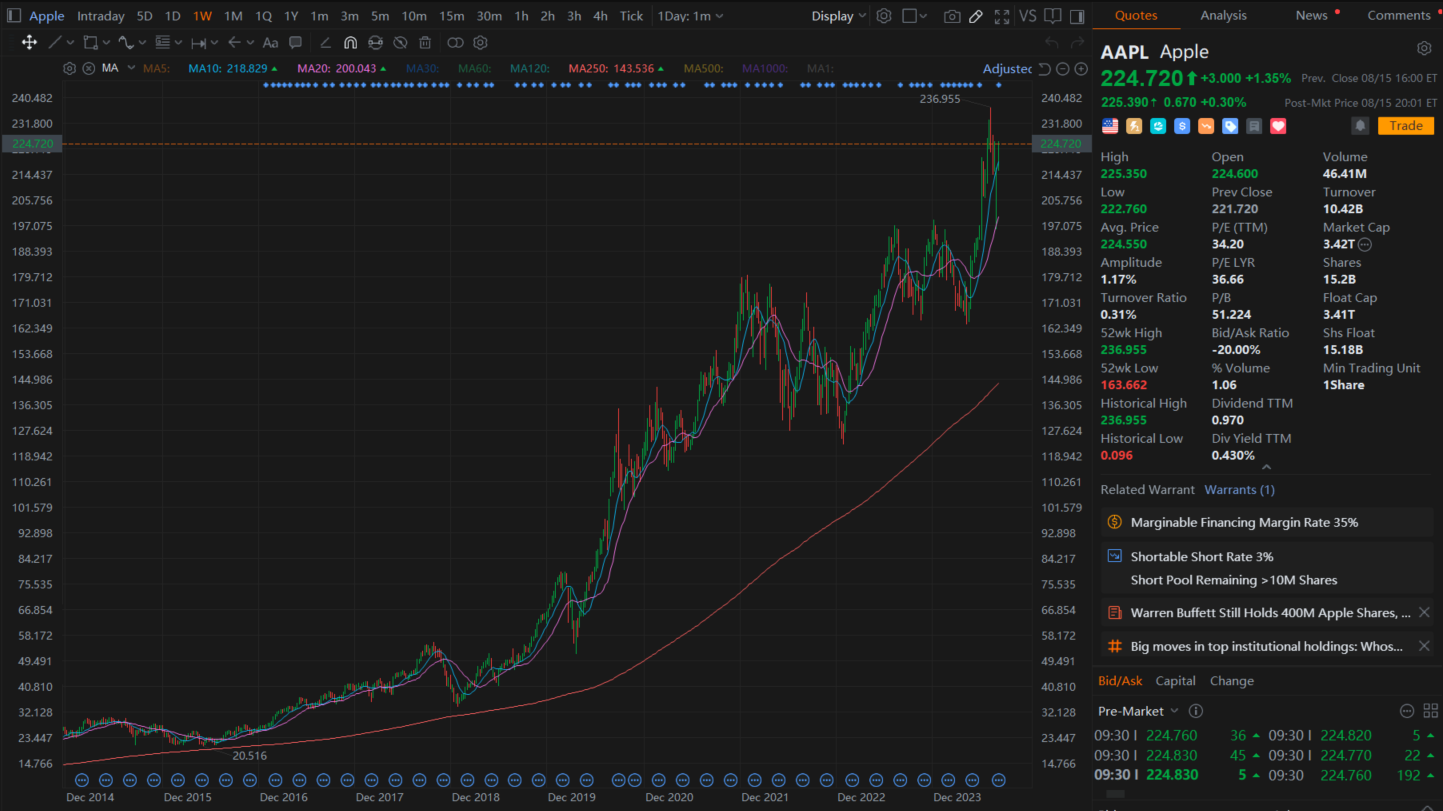Open the Warrants (1) link
This screenshot has height=811, width=1443.
pos(1239,490)
